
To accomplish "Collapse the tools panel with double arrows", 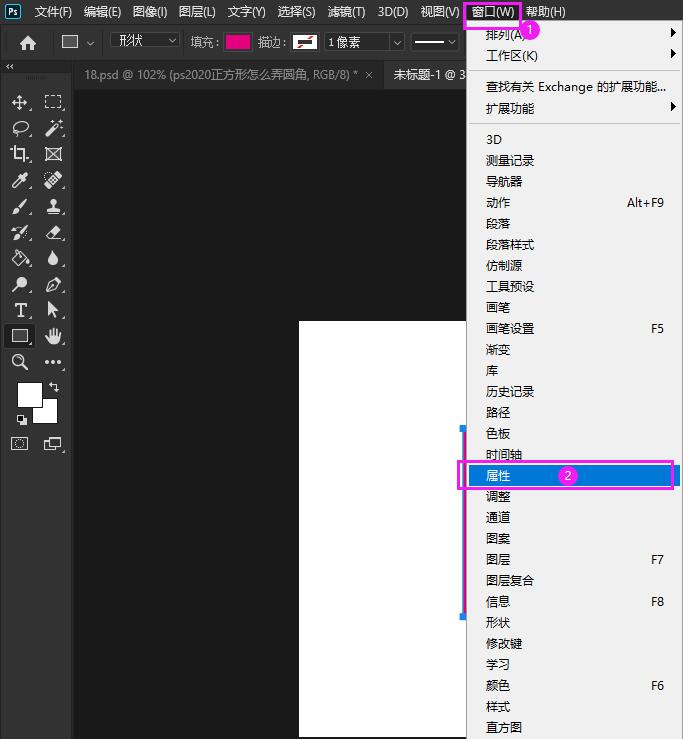I will coord(9,67).
